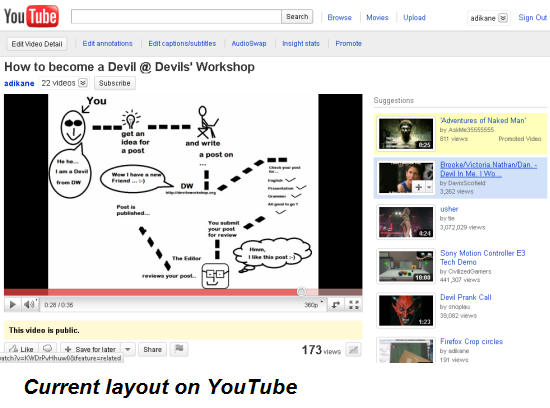Expand the Save for later dropdown arrow

[128, 349]
